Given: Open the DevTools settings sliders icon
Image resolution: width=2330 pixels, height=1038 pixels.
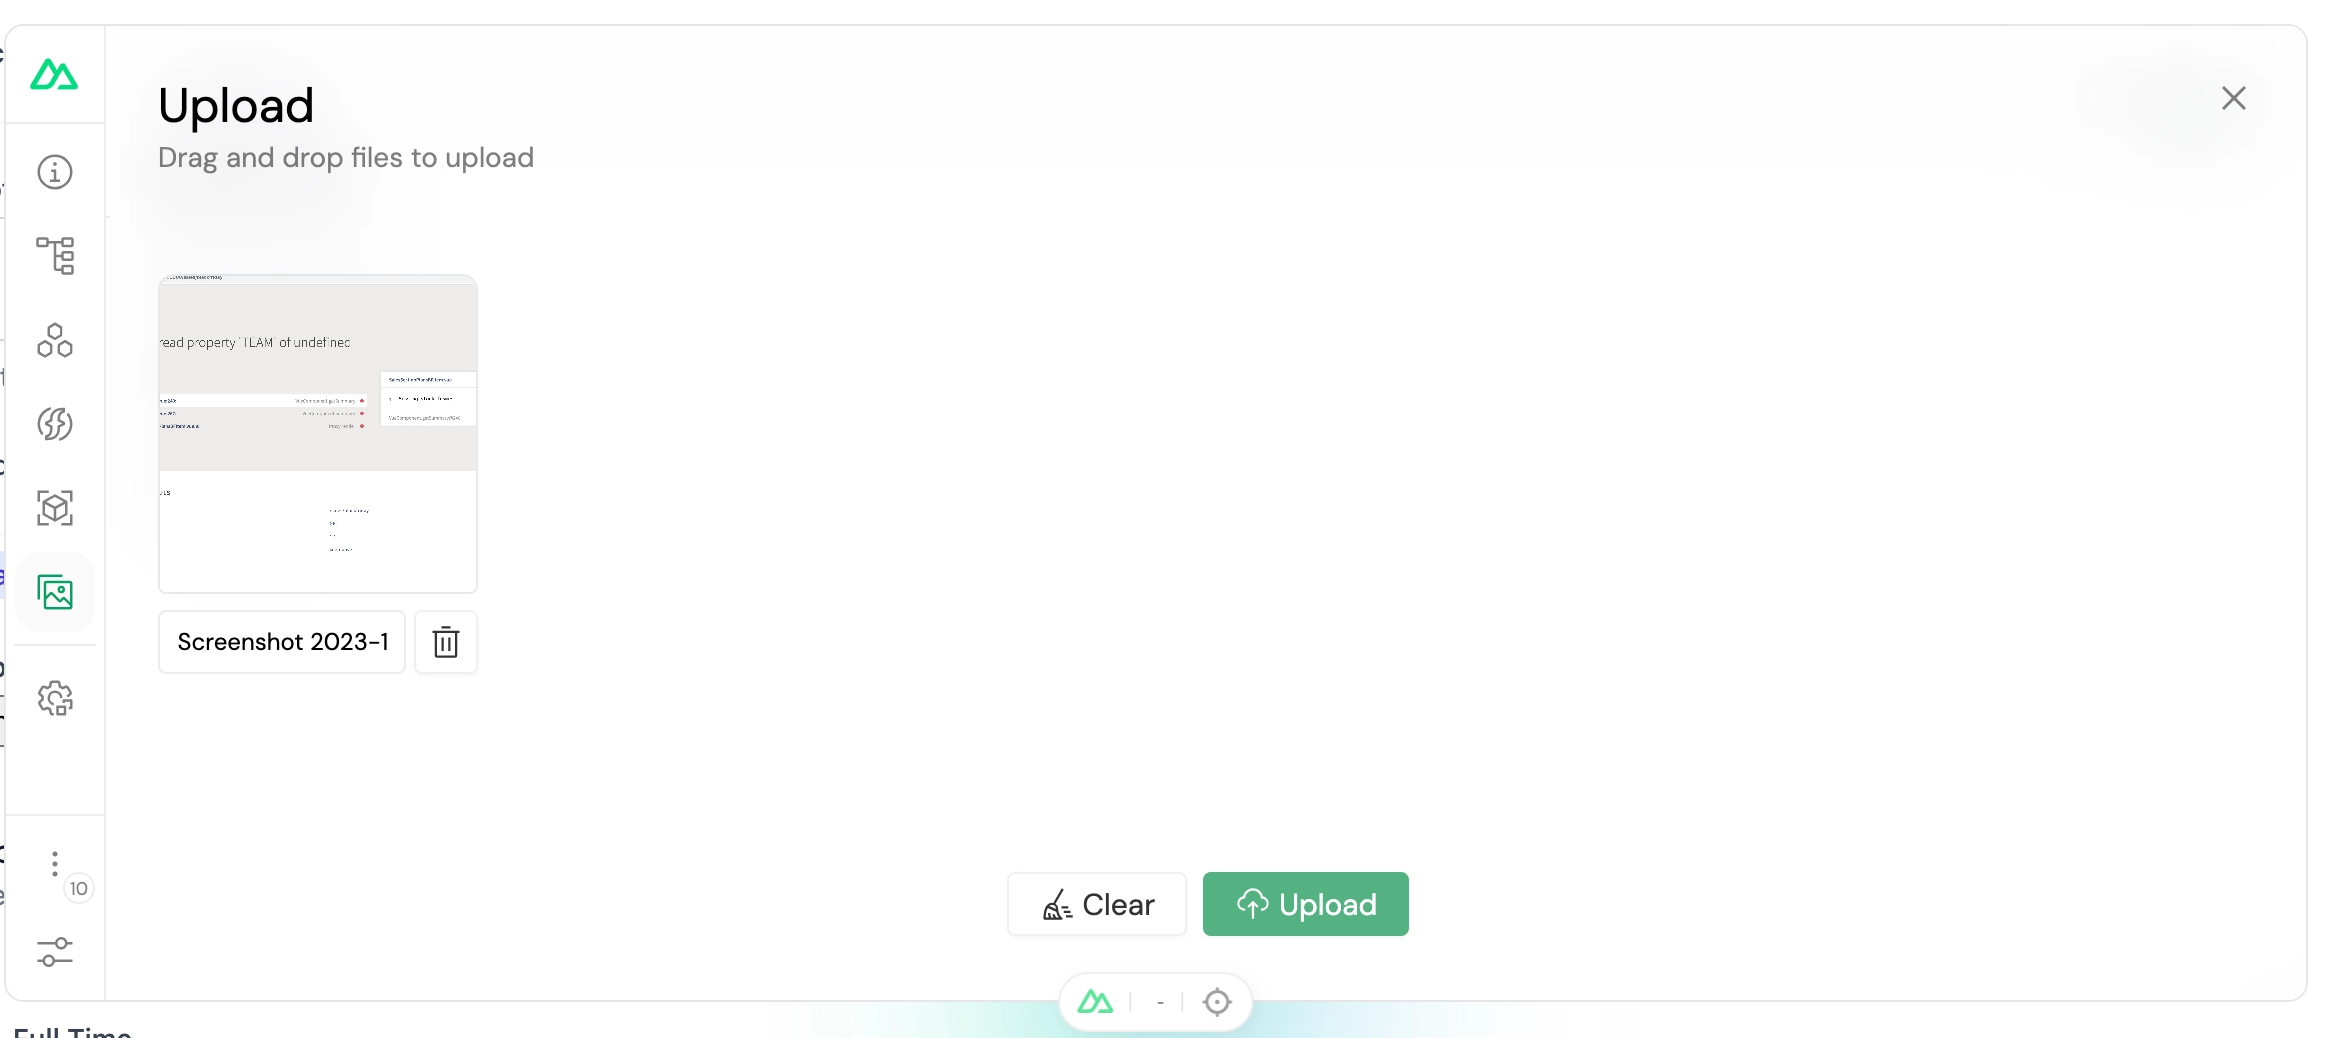Looking at the screenshot, I should 55,951.
